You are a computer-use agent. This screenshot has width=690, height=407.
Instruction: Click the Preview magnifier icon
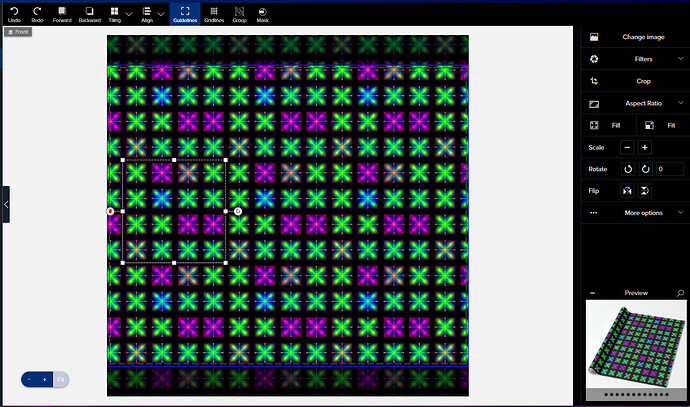(680, 293)
